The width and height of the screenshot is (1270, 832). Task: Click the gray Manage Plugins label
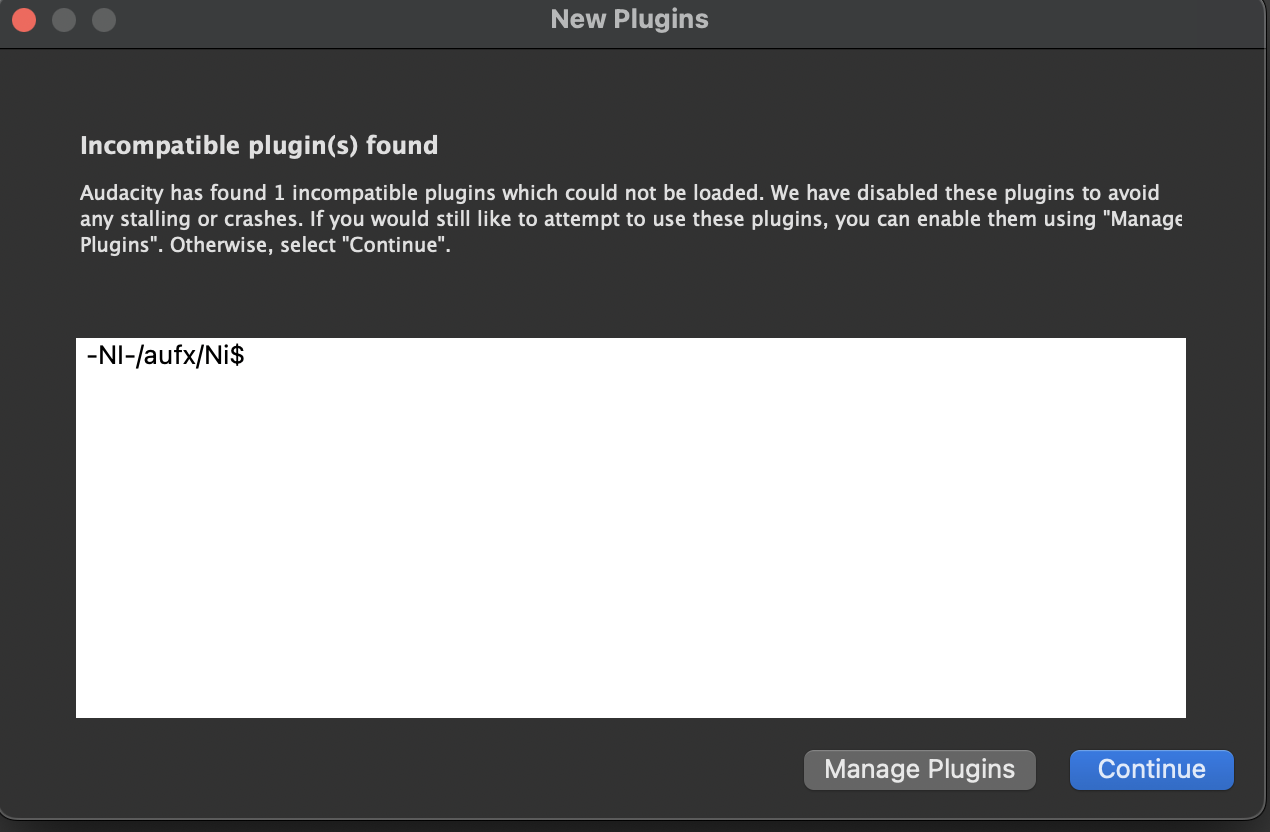919,769
